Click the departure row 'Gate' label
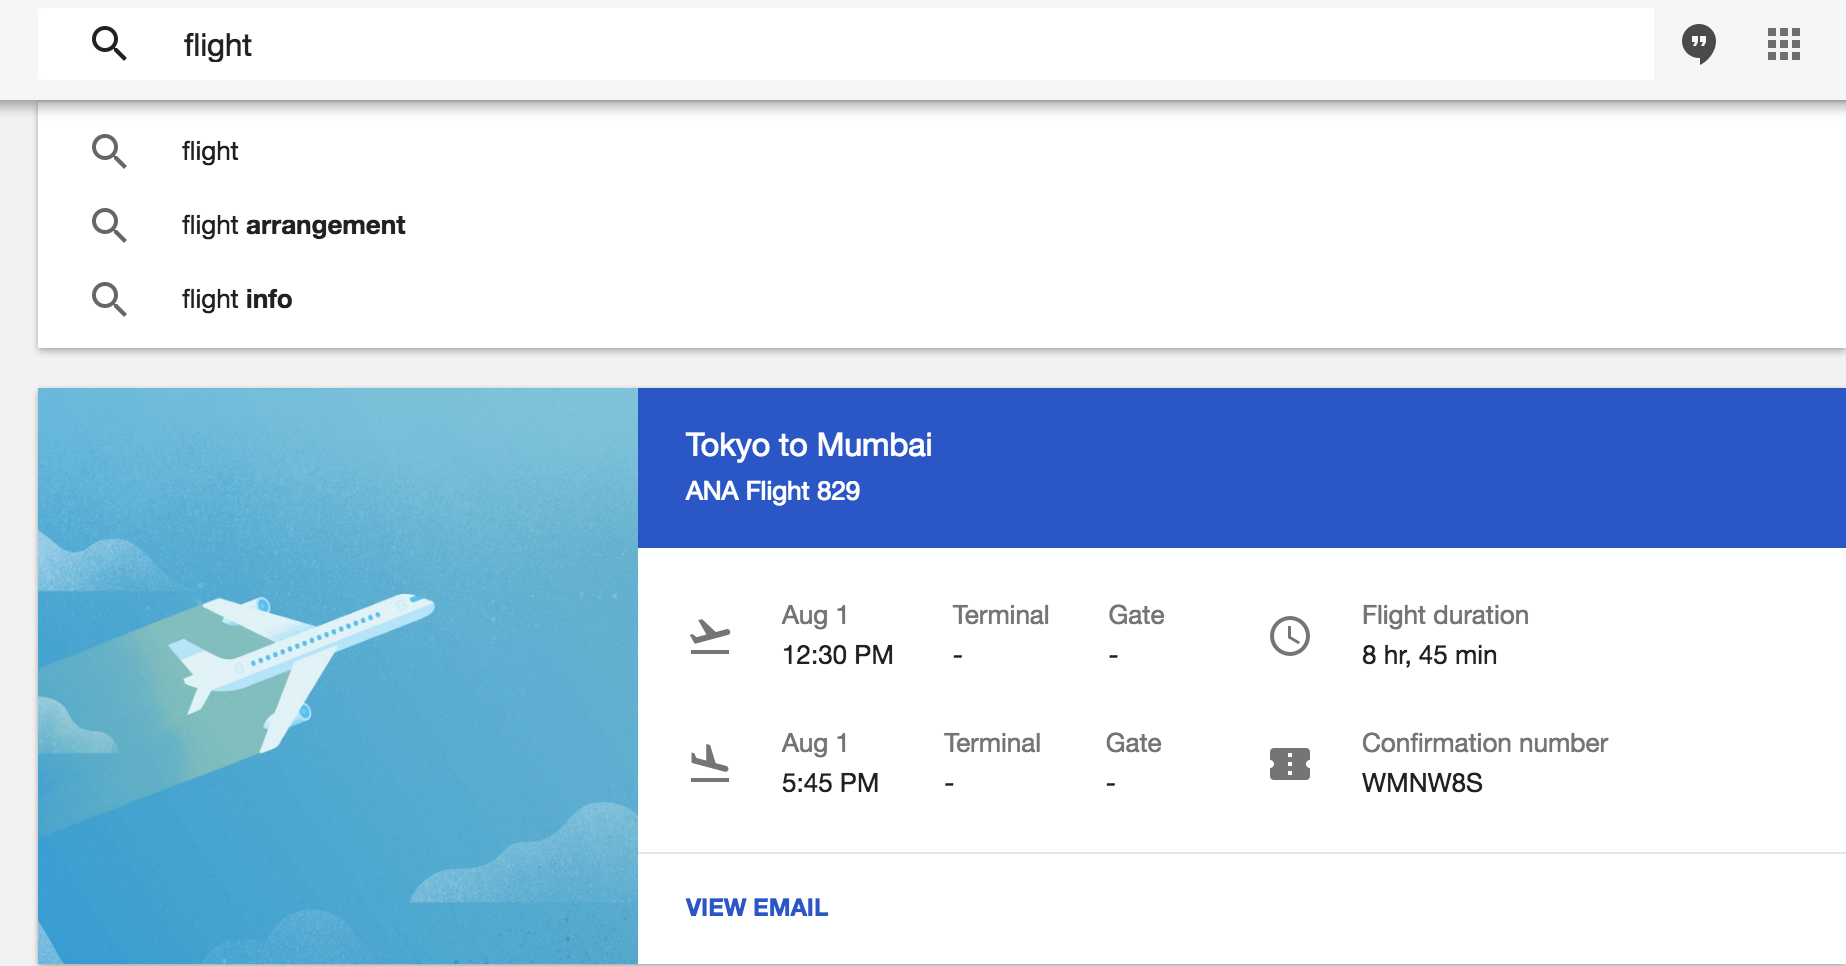Image resolution: width=1846 pixels, height=966 pixels. [1136, 615]
